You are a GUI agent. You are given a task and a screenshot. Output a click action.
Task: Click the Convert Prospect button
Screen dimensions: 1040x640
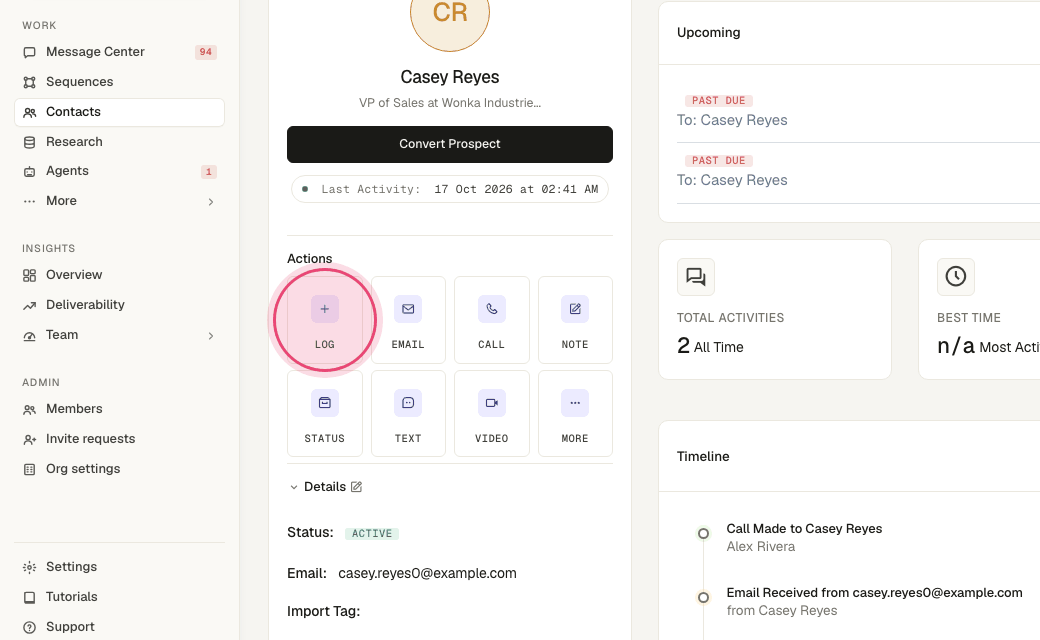point(450,144)
